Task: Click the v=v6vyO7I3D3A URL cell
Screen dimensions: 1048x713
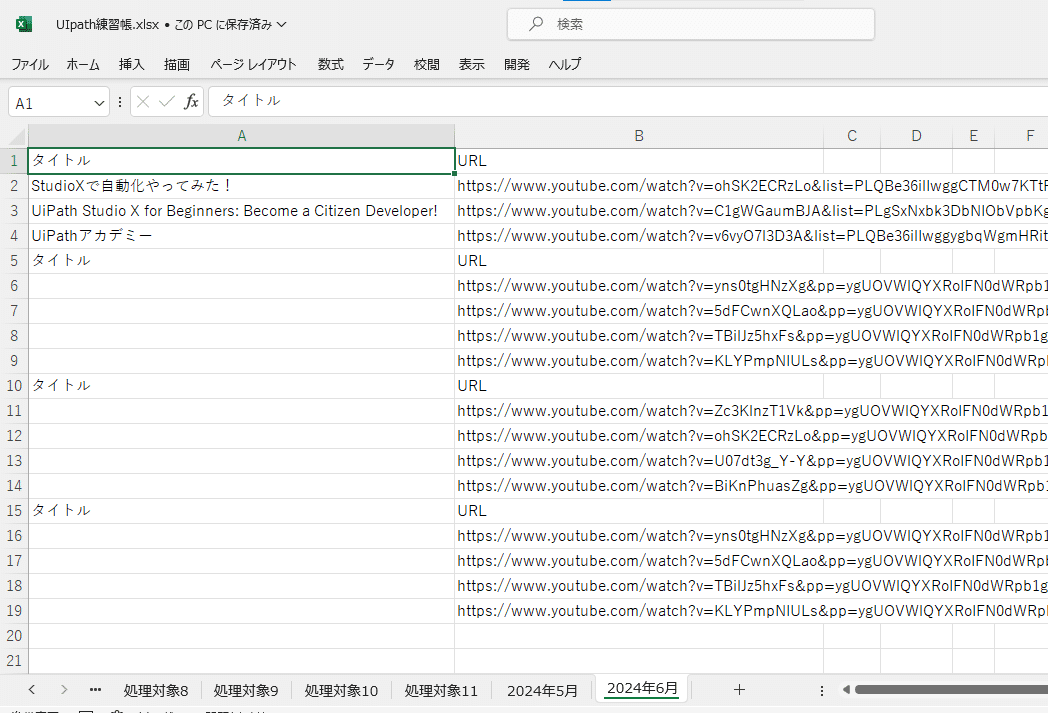Action: click(x=751, y=236)
